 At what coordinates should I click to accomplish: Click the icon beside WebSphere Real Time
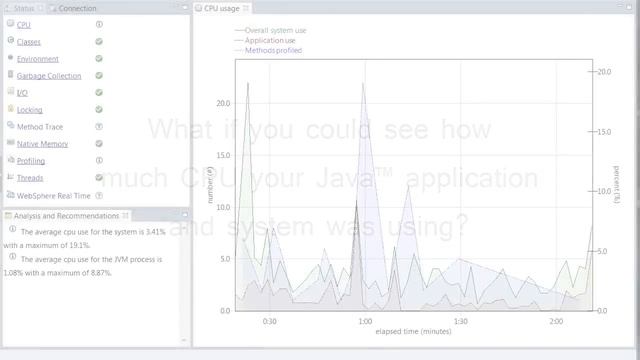[x=11, y=195]
